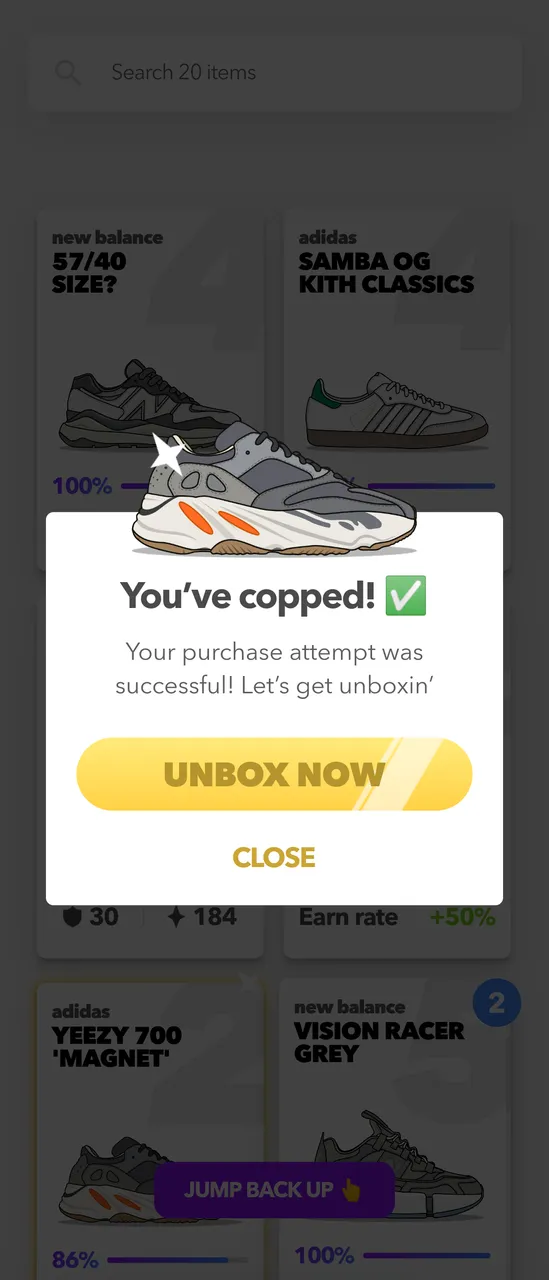This screenshot has height=1280, width=549.
Task: Click the Yeezy 700 sneaker illustration in the dialog
Action: (x=275, y=488)
